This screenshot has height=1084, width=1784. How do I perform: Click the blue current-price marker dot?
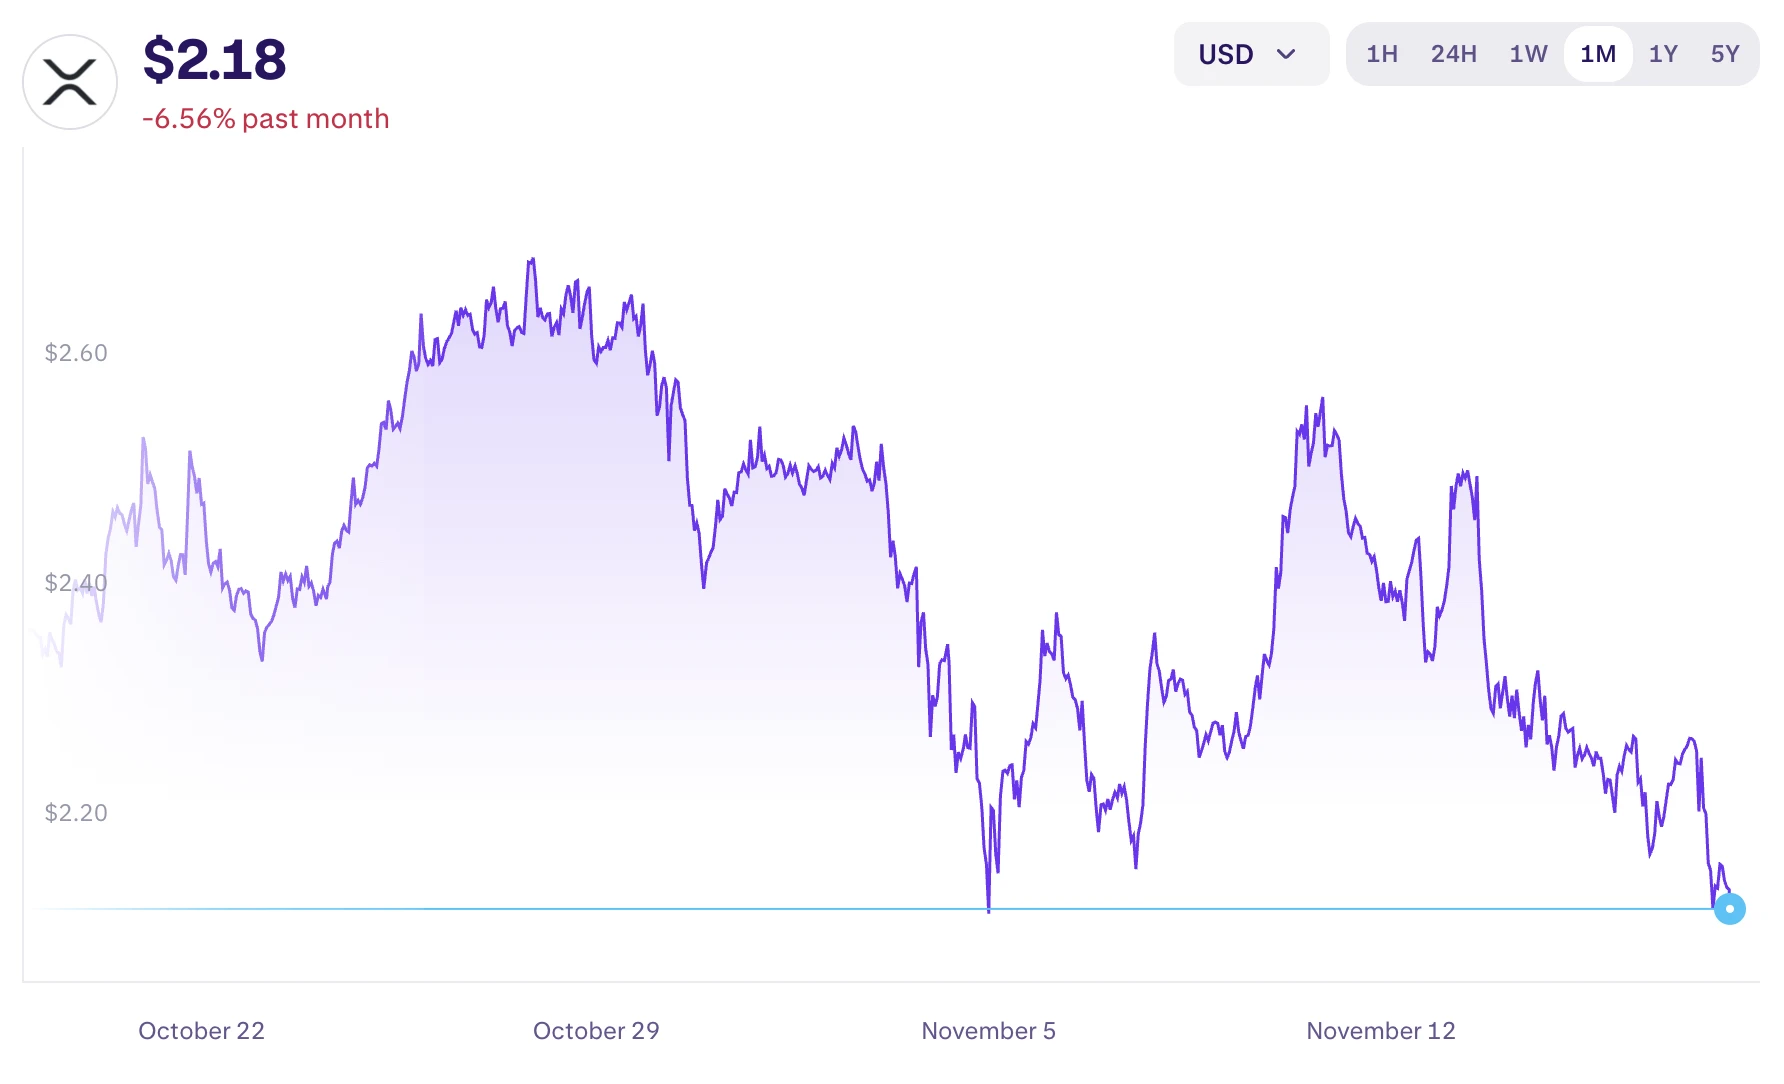(1729, 909)
